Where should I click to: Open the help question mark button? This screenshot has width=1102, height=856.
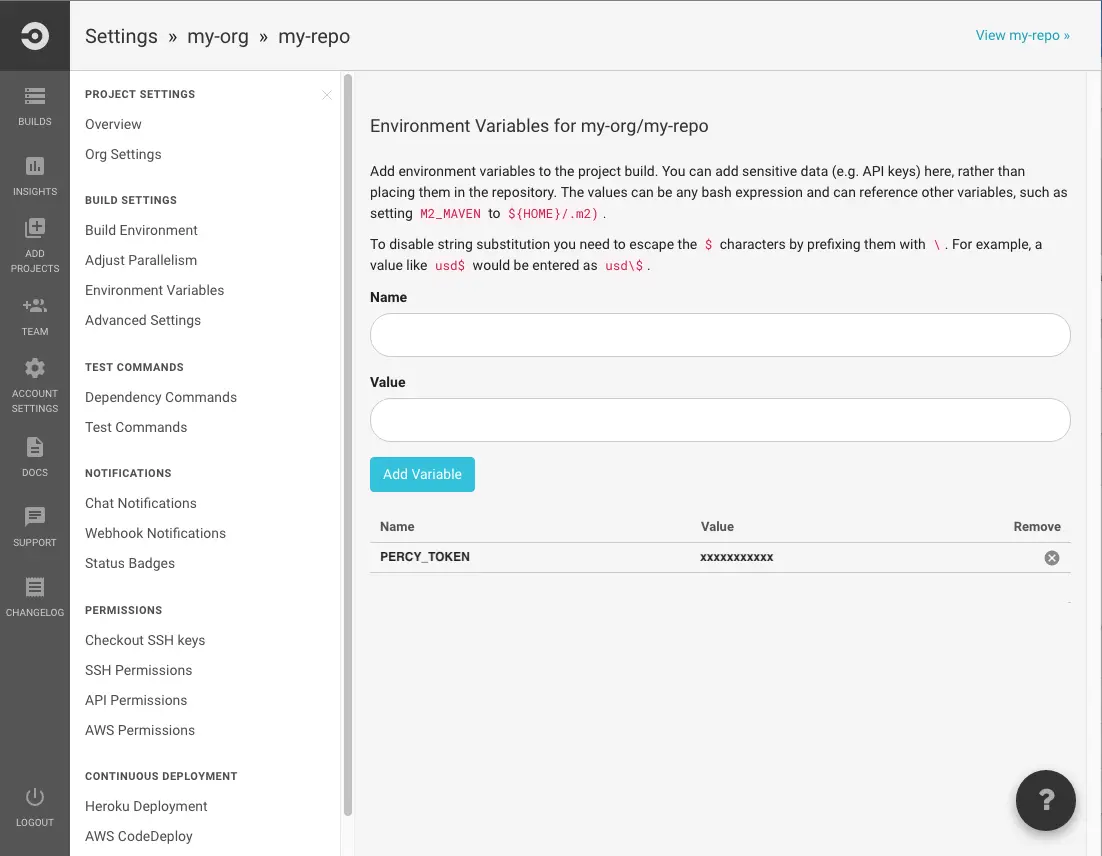pos(1046,800)
